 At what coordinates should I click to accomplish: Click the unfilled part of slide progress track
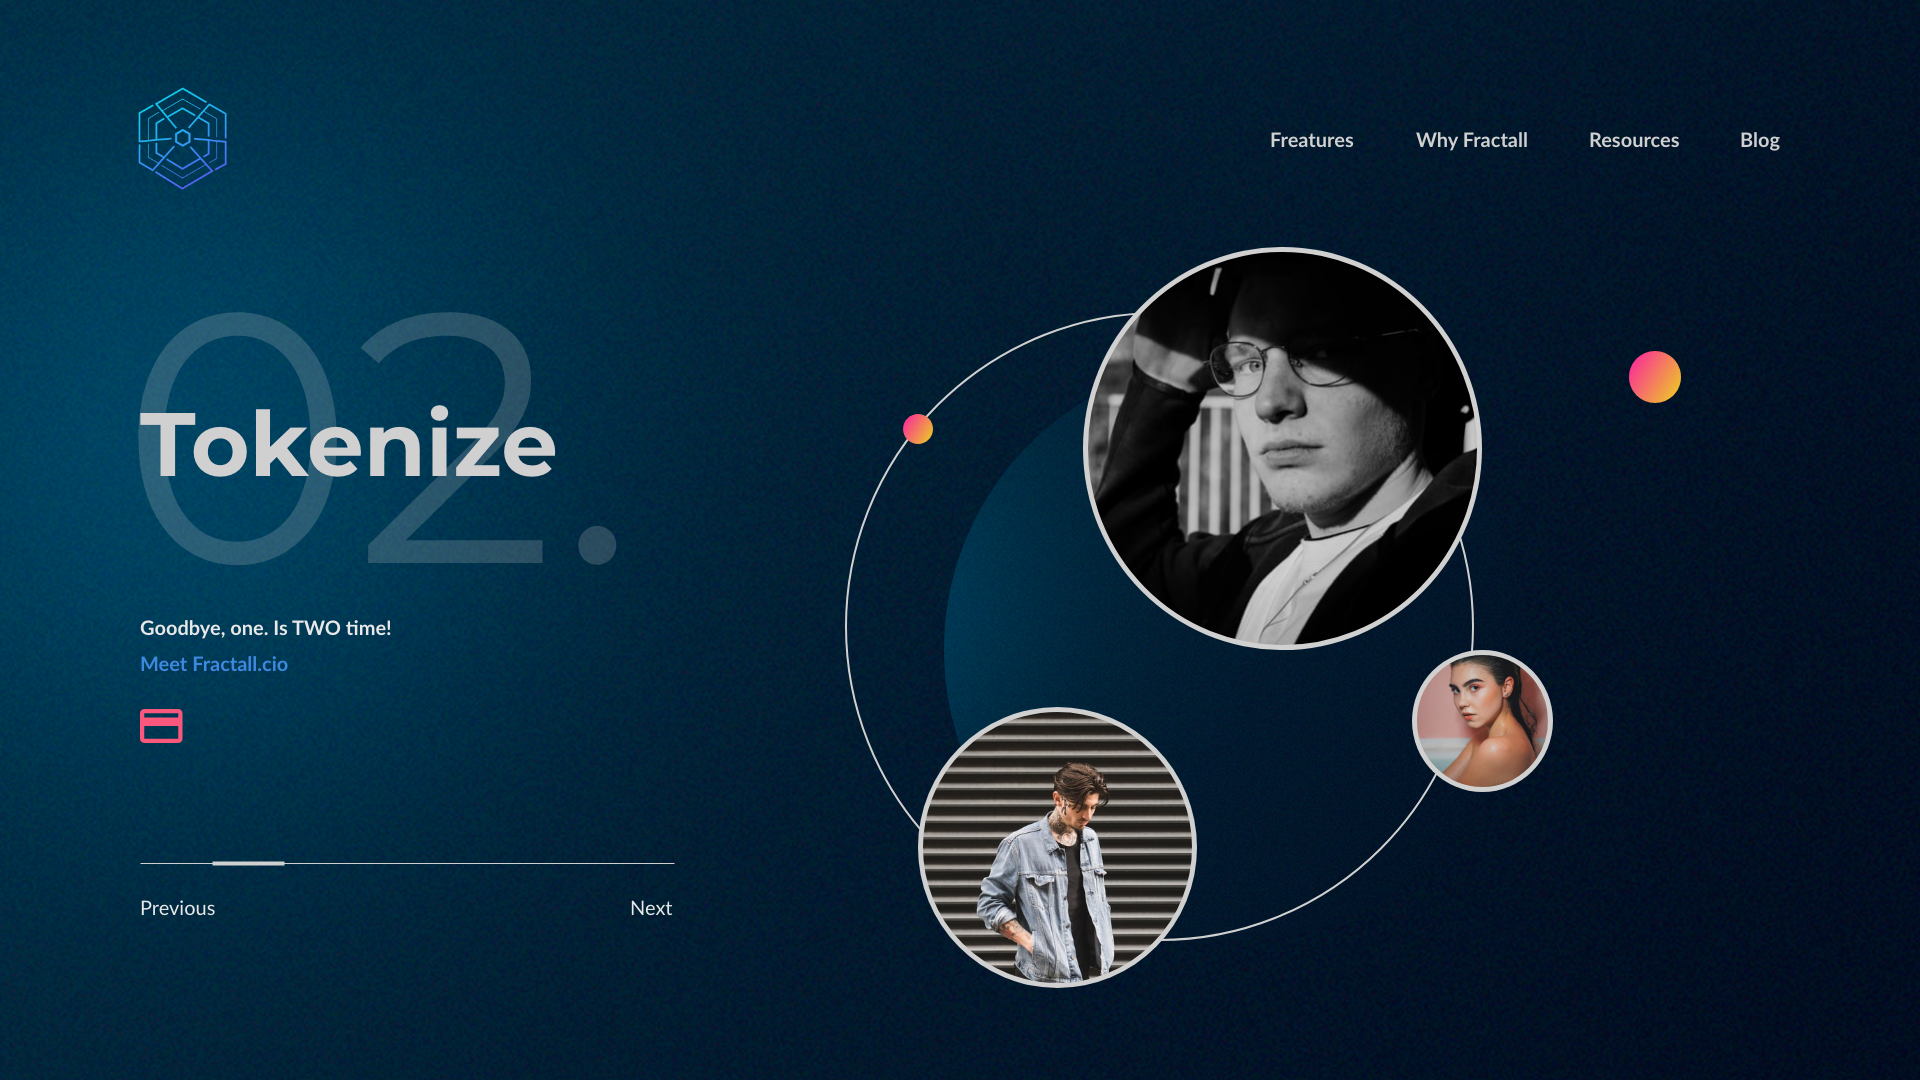480,863
